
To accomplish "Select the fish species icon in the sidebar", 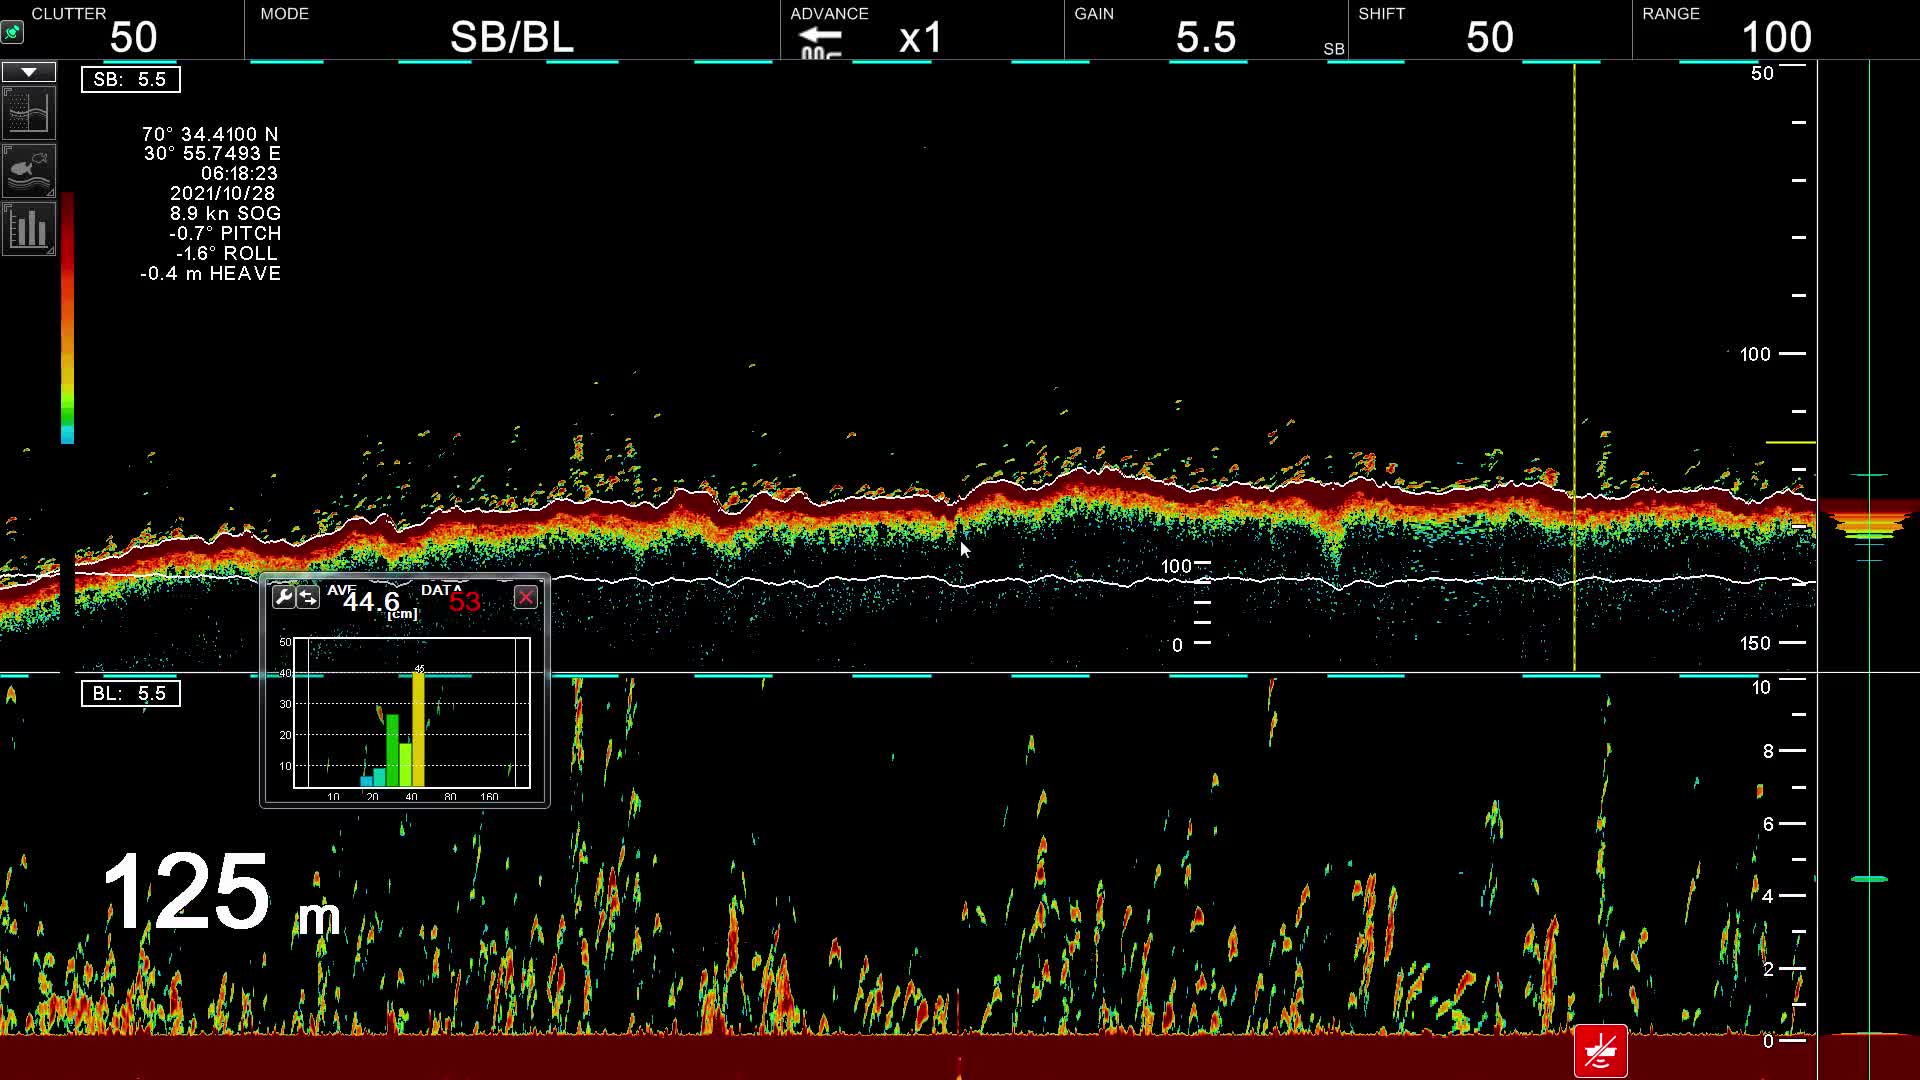I will point(29,170).
